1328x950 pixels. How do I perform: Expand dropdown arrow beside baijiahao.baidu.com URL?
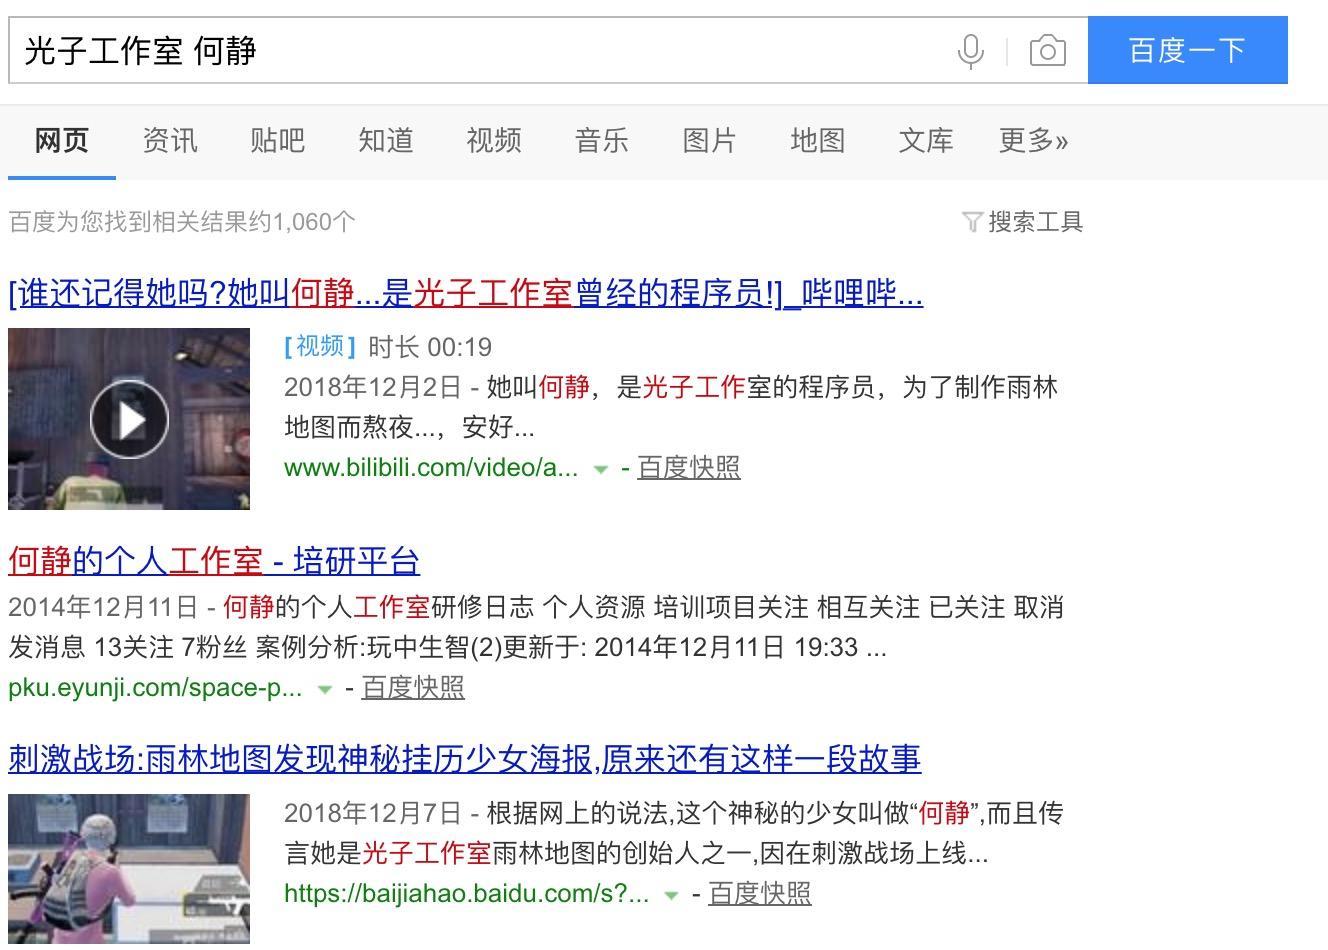pos(672,895)
